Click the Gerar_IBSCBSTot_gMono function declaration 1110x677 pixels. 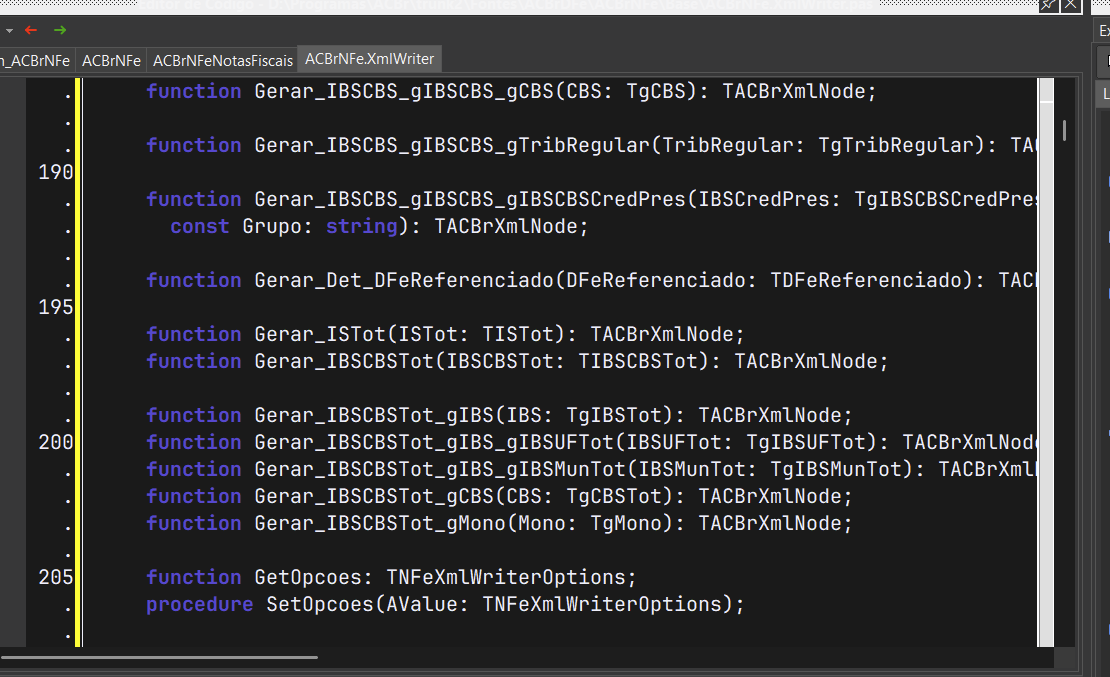click(498, 523)
